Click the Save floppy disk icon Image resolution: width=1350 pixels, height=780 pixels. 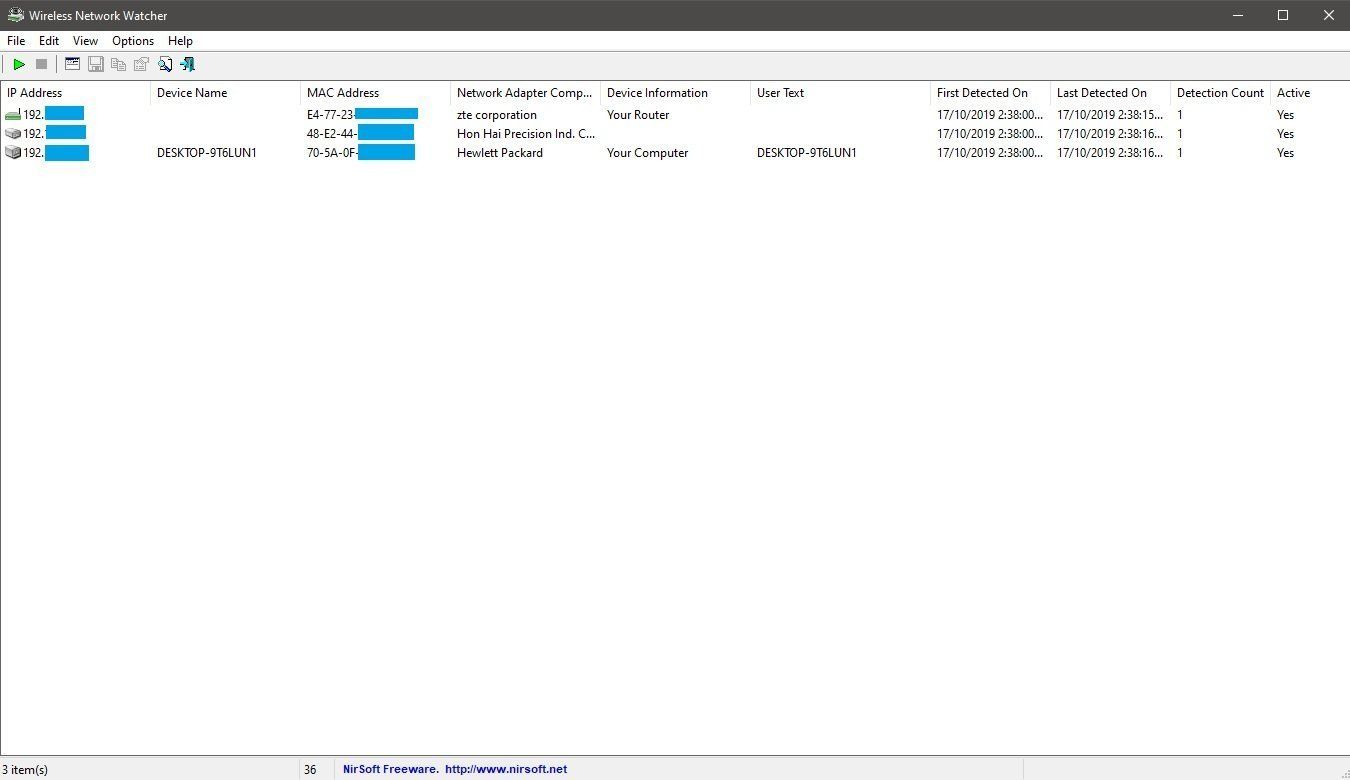pos(96,64)
